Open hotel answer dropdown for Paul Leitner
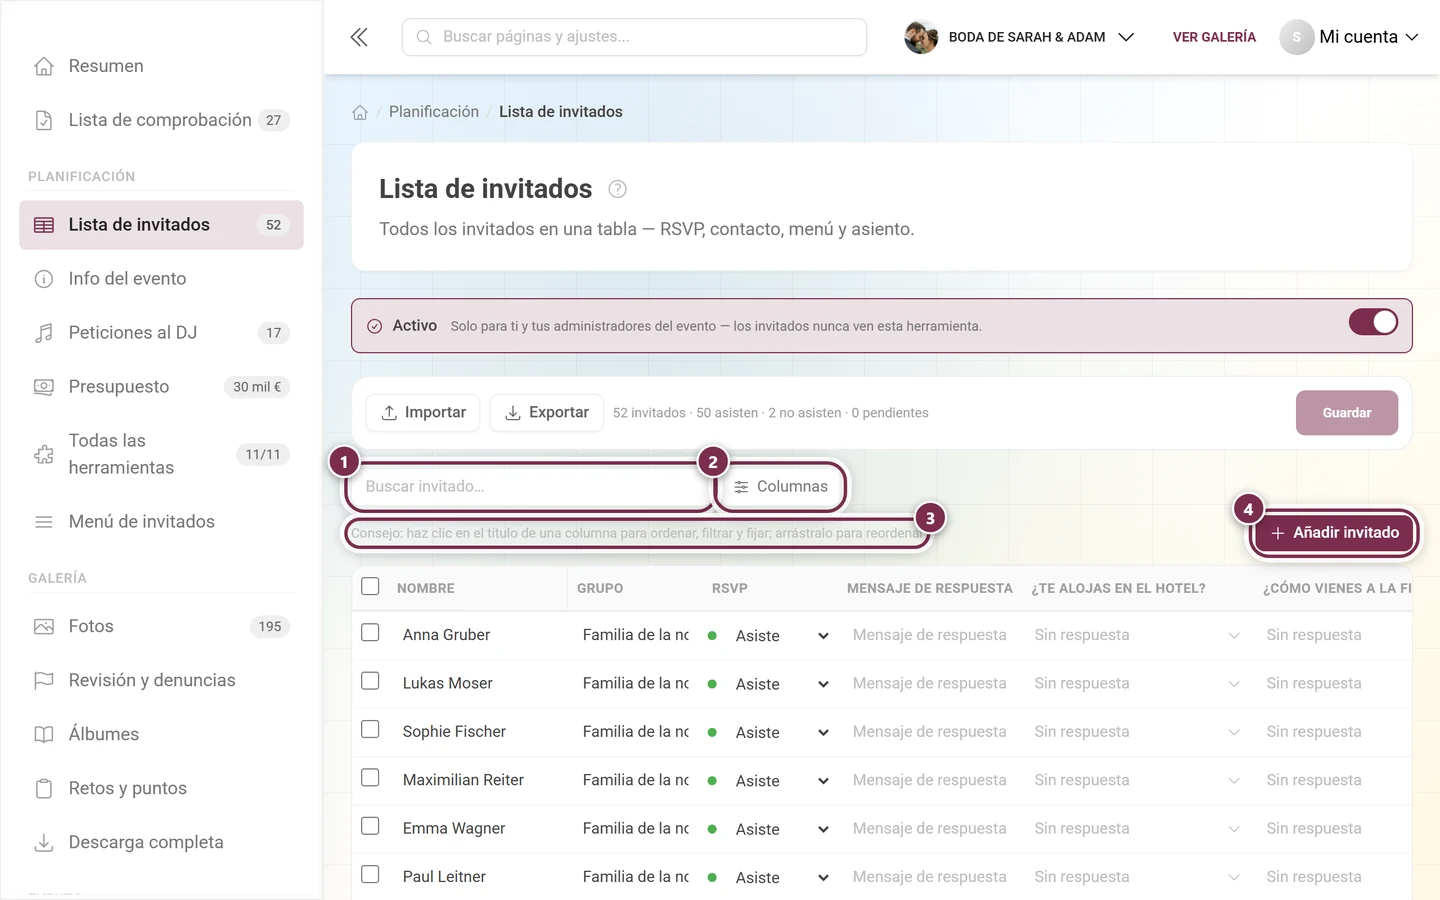Viewport: 1440px width, 900px height. coord(1137,877)
